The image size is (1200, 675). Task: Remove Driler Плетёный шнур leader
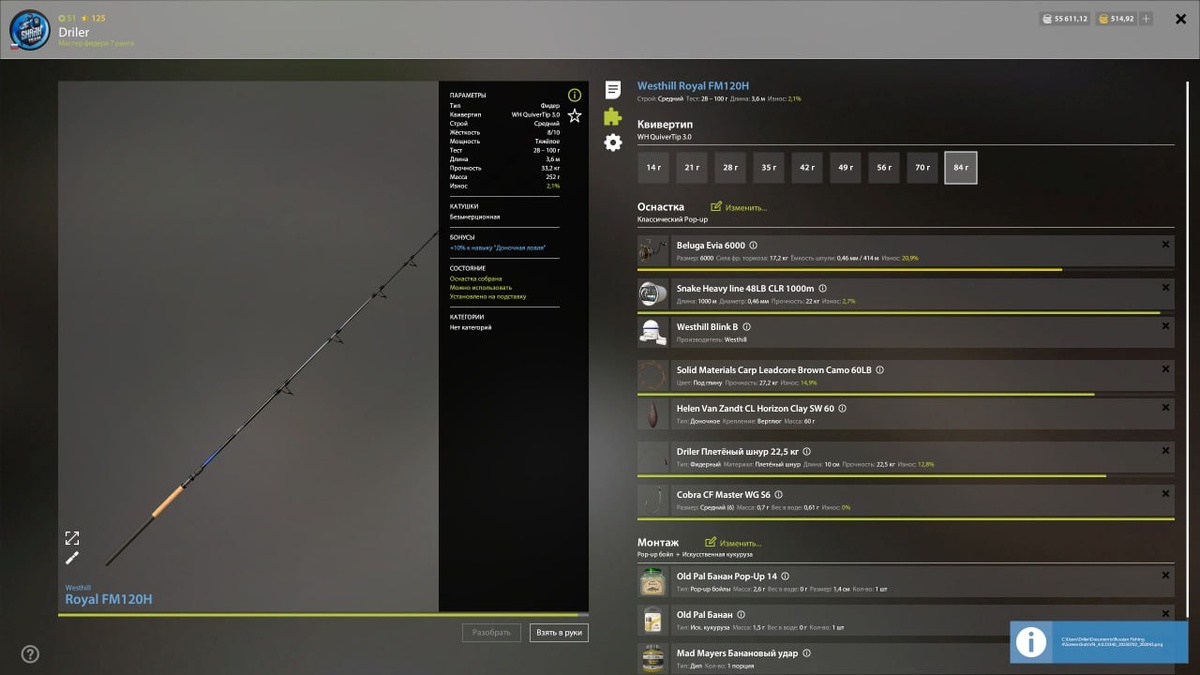[1165, 452]
